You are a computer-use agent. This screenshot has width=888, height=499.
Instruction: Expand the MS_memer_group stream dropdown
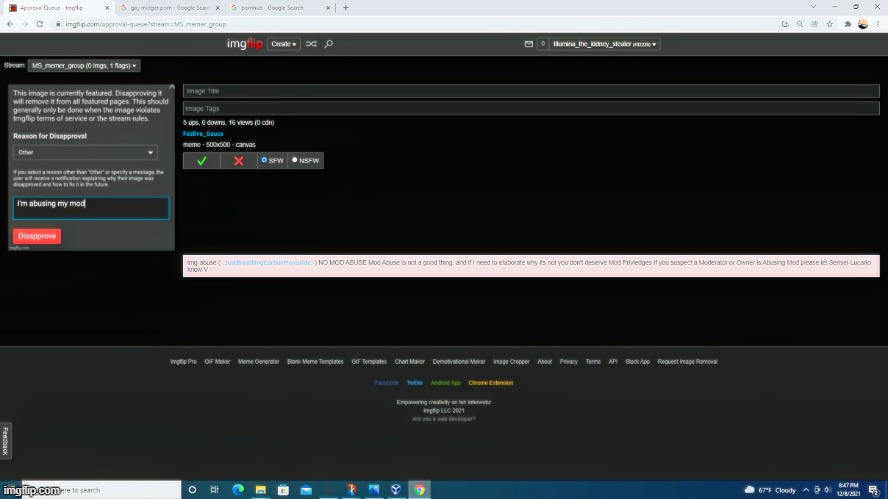(x=84, y=66)
